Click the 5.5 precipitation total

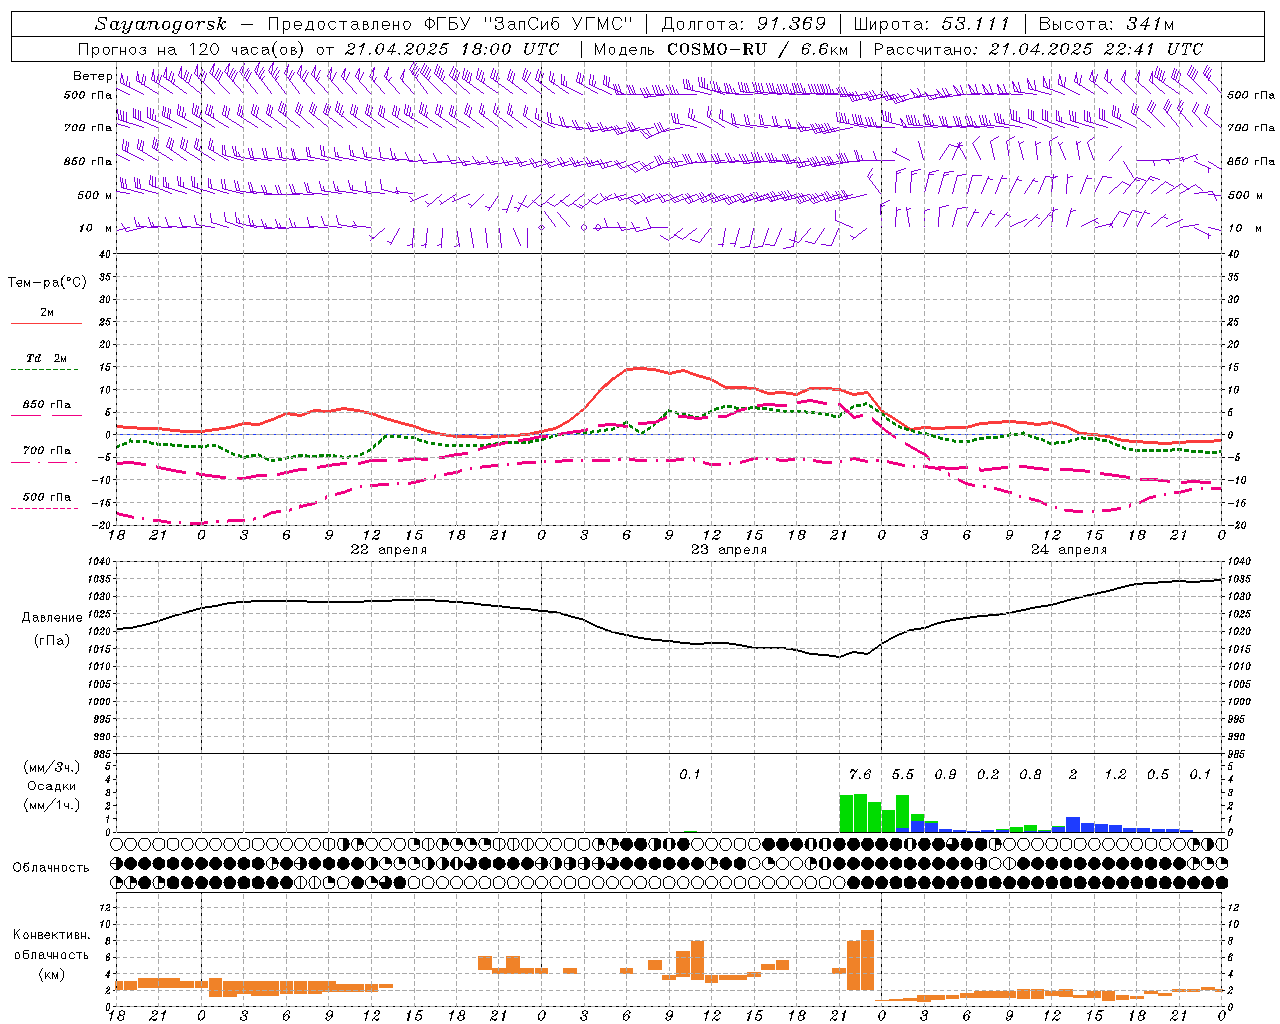903,774
